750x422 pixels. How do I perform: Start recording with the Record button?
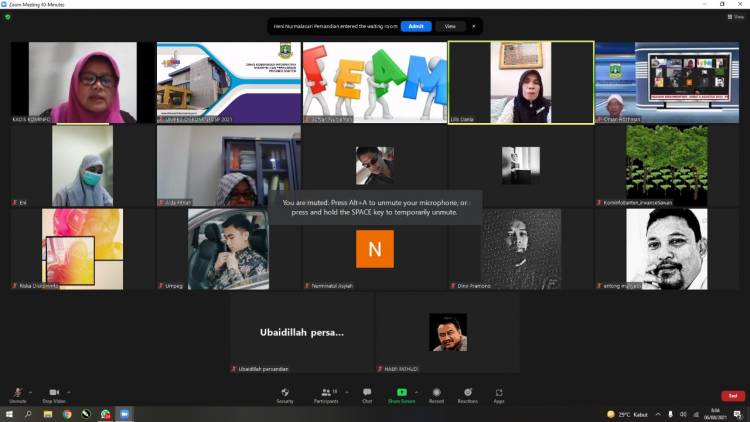coord(436,395)
